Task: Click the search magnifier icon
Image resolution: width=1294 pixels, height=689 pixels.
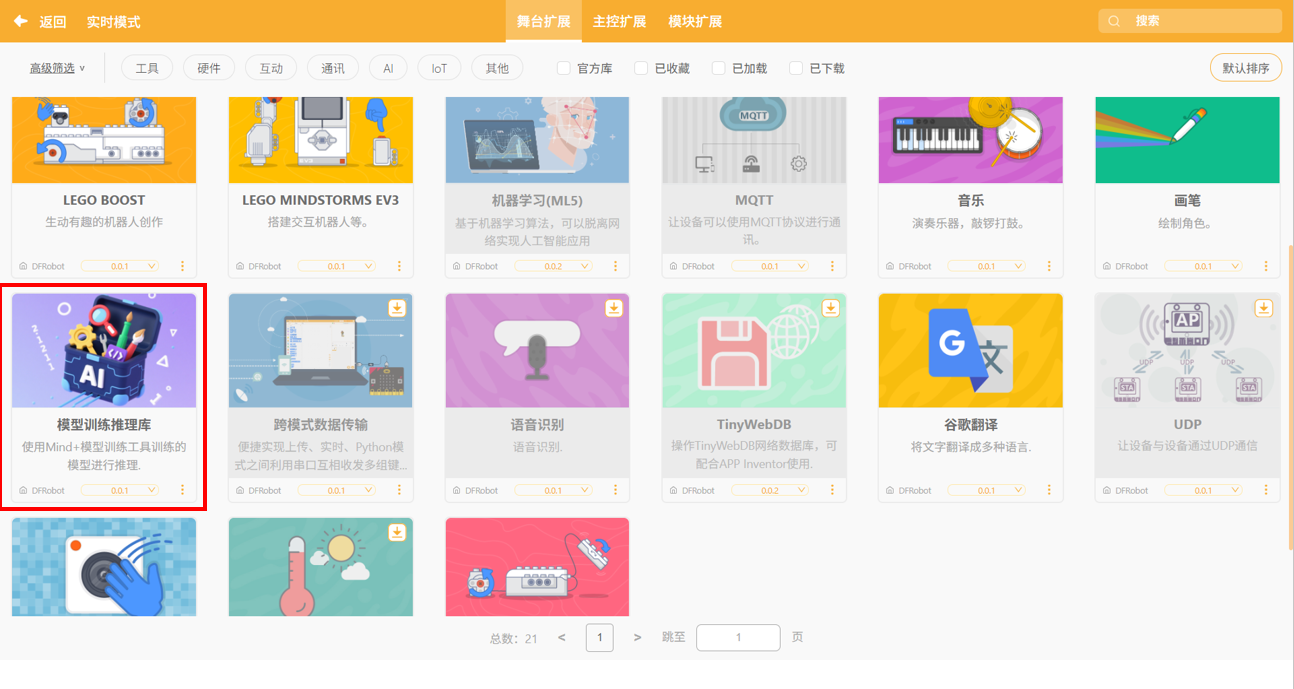Action: 1115,21
